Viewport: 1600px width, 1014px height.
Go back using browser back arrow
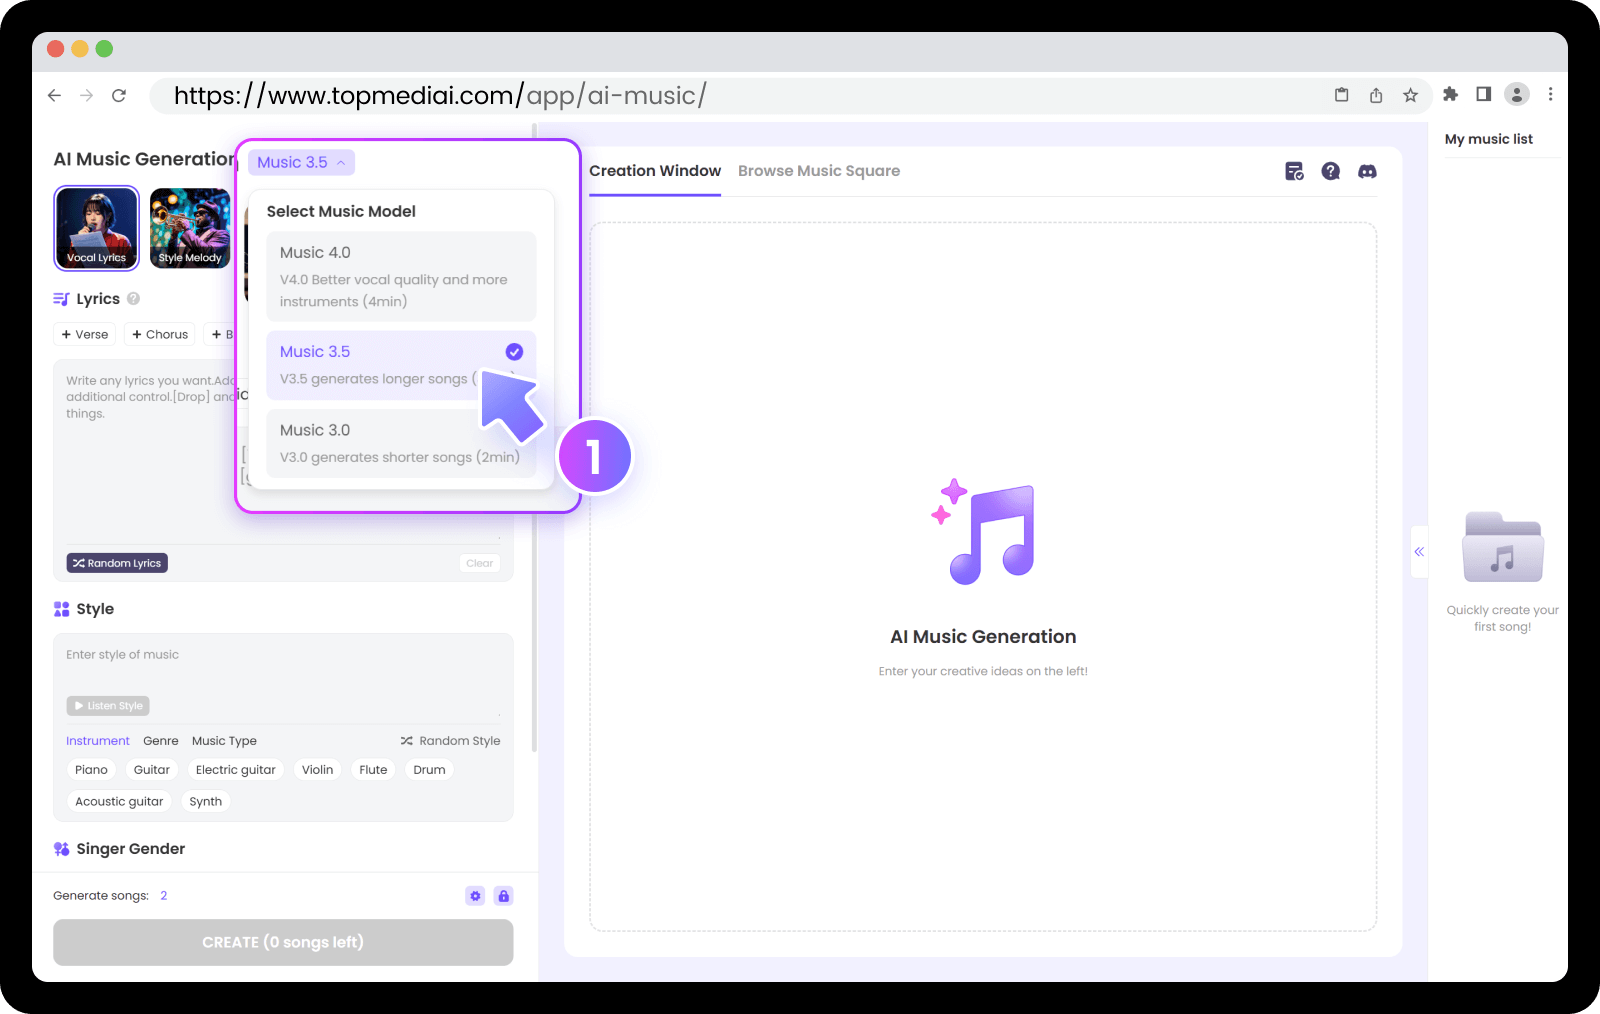coord(54,95)
